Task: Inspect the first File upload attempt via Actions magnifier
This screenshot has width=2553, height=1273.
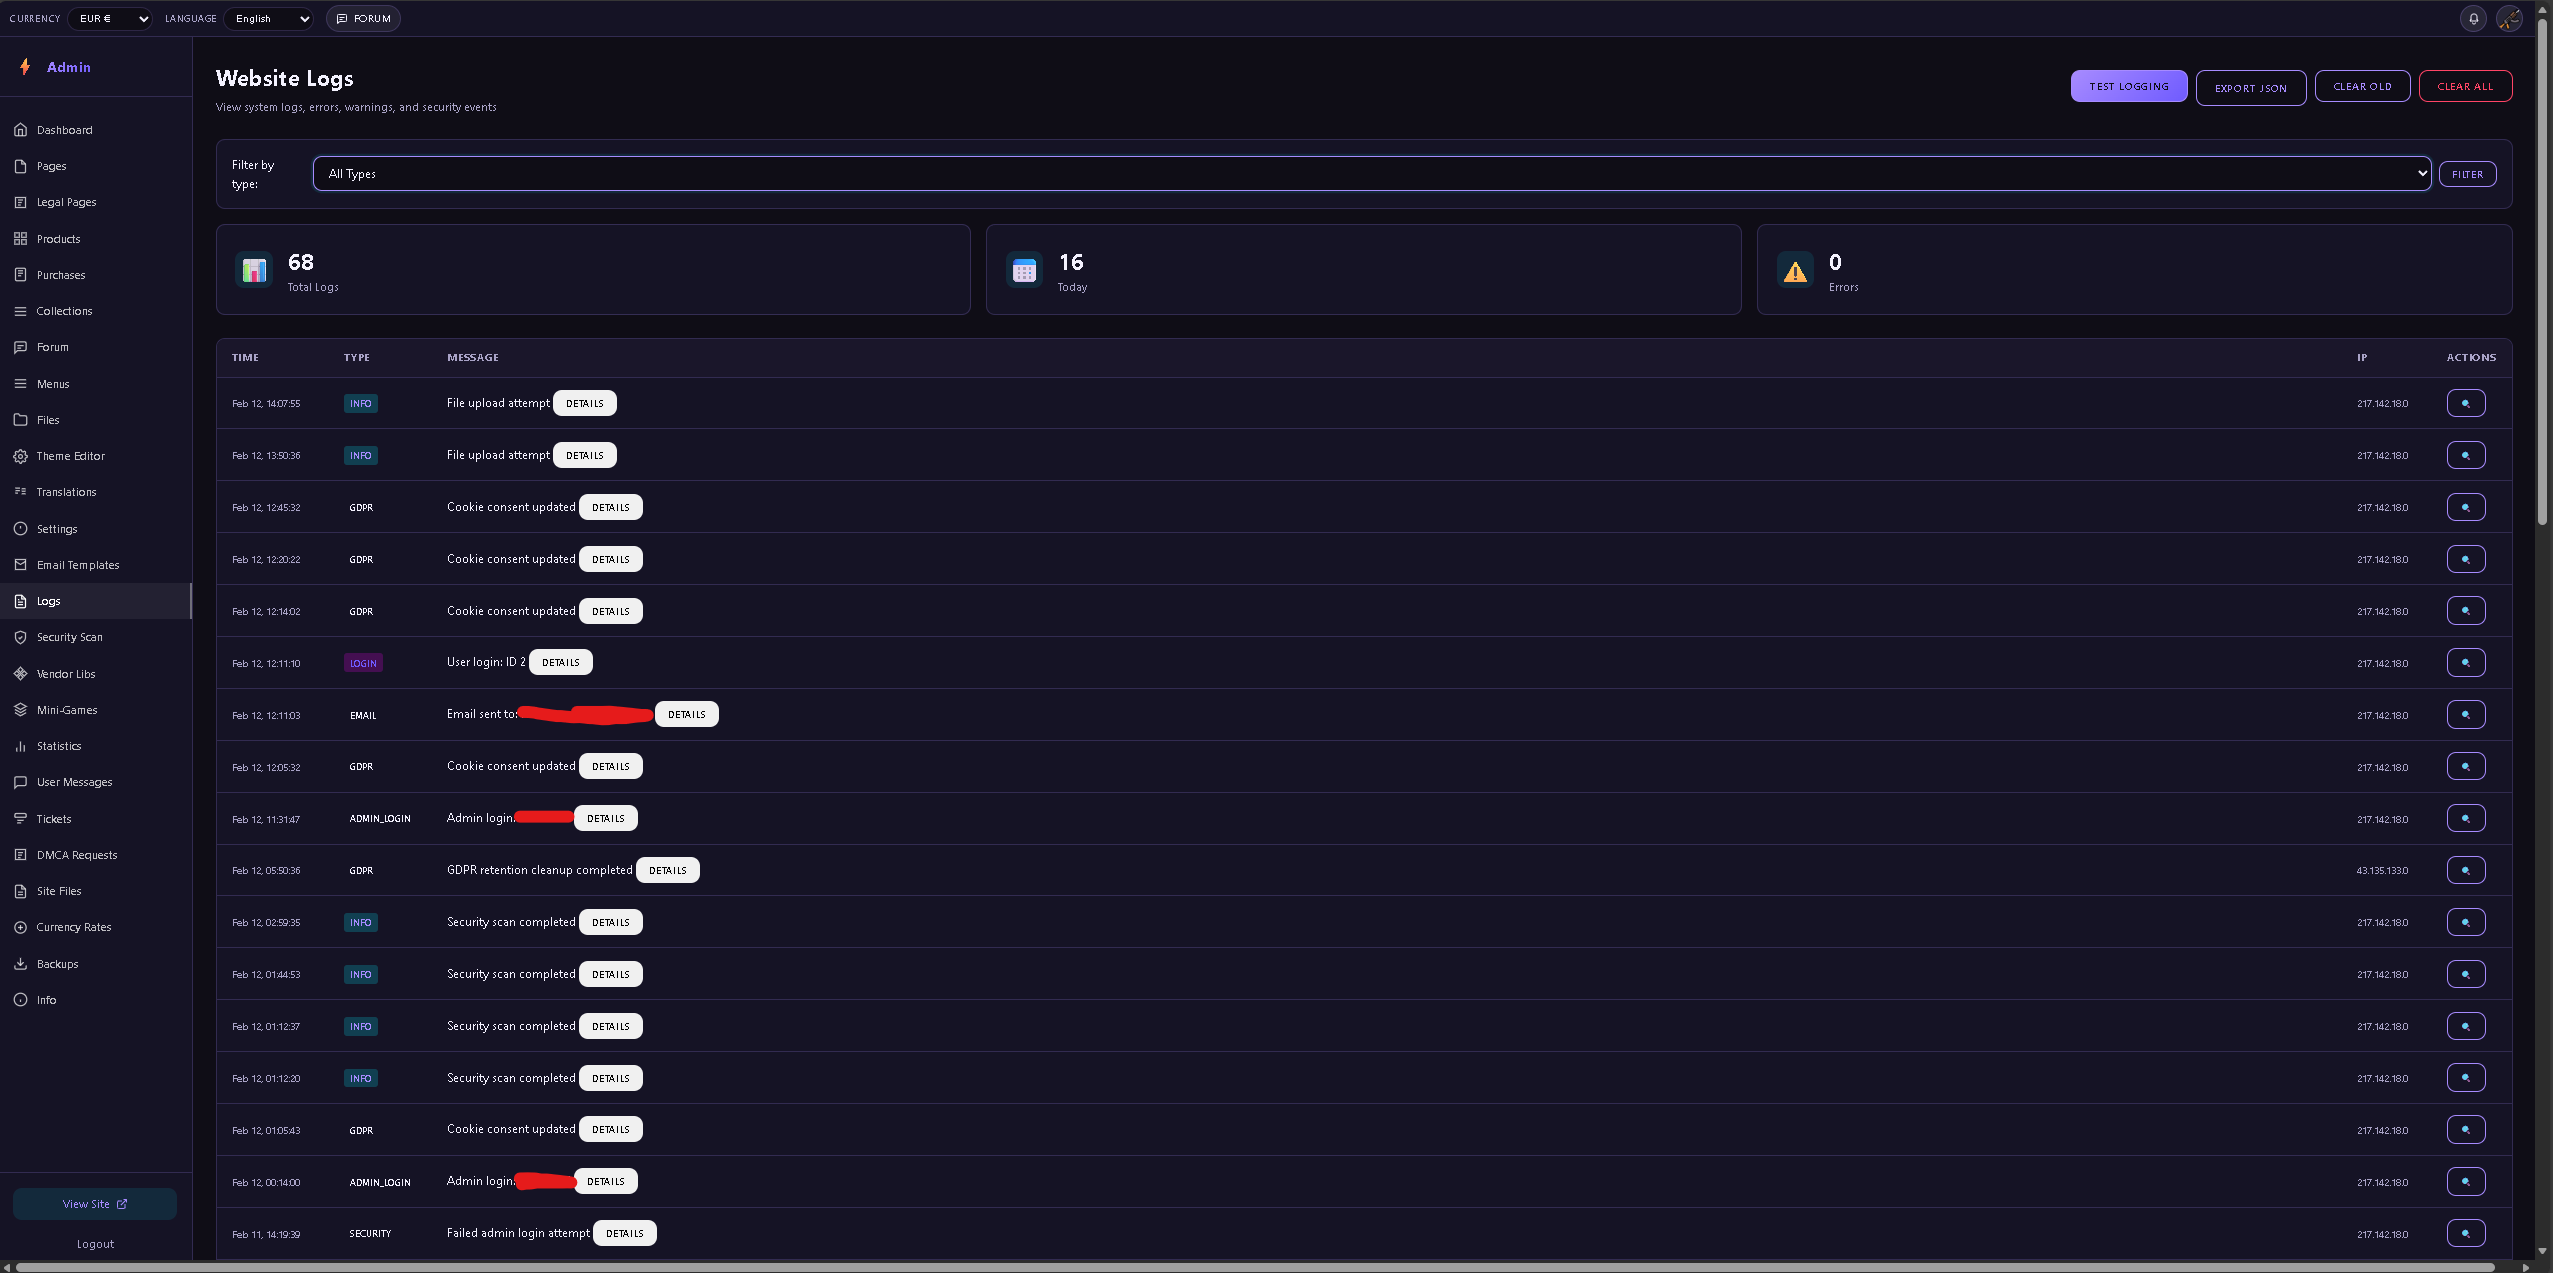Action: [2466, 403]
